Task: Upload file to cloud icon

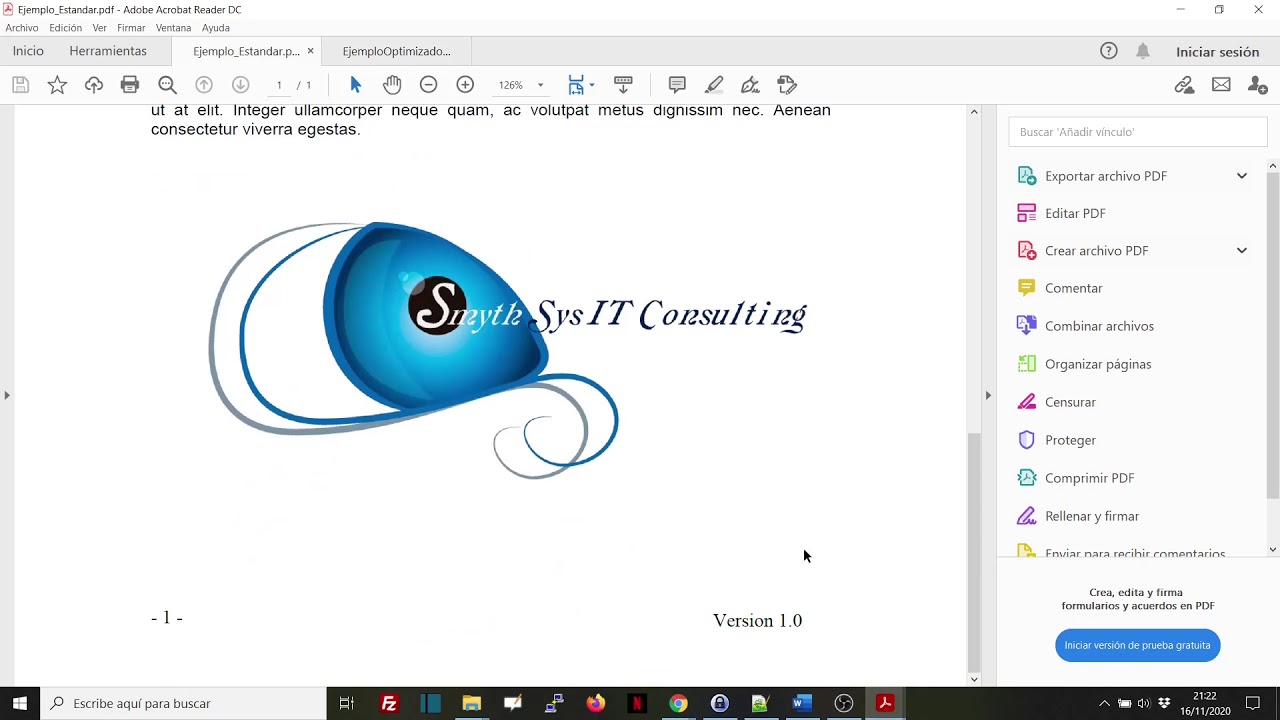Action: pos(94,85)
